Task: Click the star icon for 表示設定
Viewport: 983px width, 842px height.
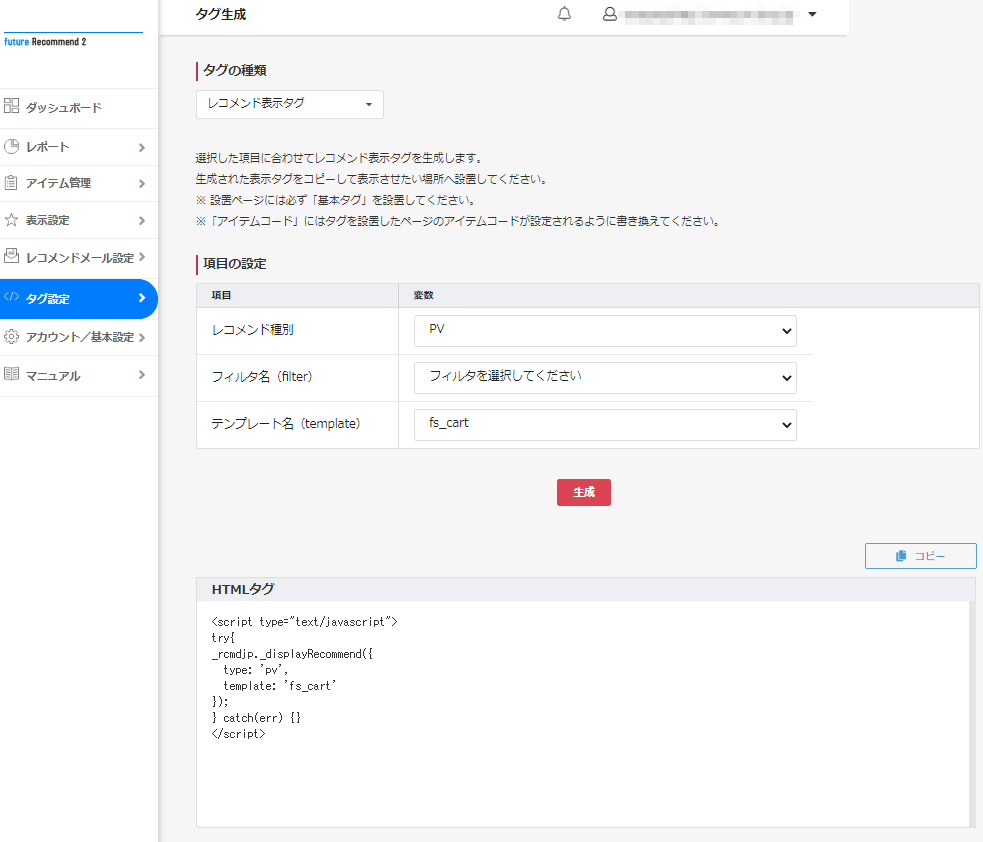Action: click(x=11, y=219)
